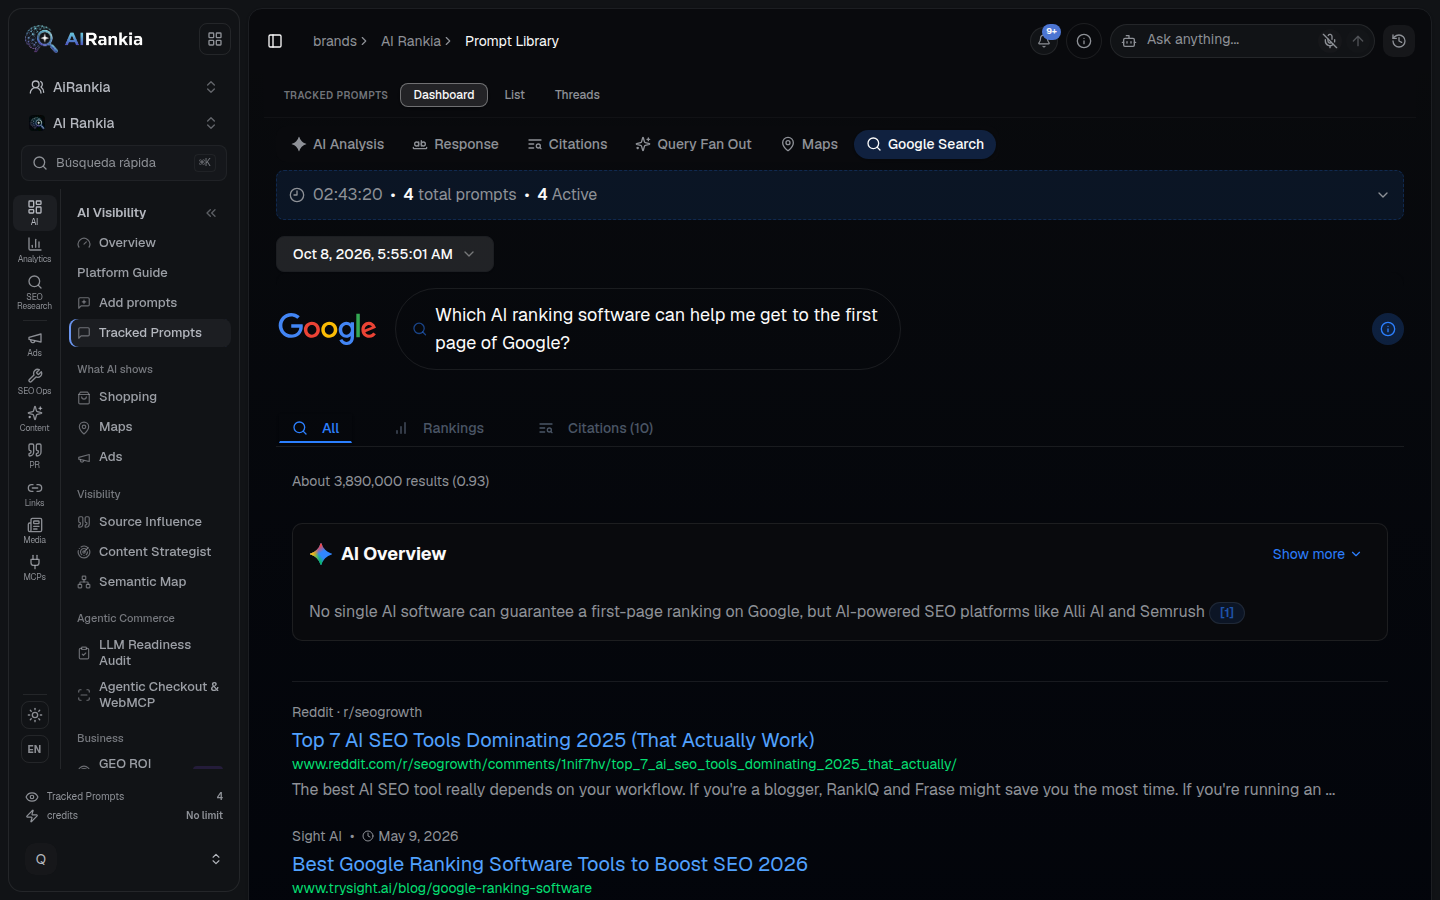Open Links in the icon rail
Screen dimensions: 1440x900
[x=34, y=494]
